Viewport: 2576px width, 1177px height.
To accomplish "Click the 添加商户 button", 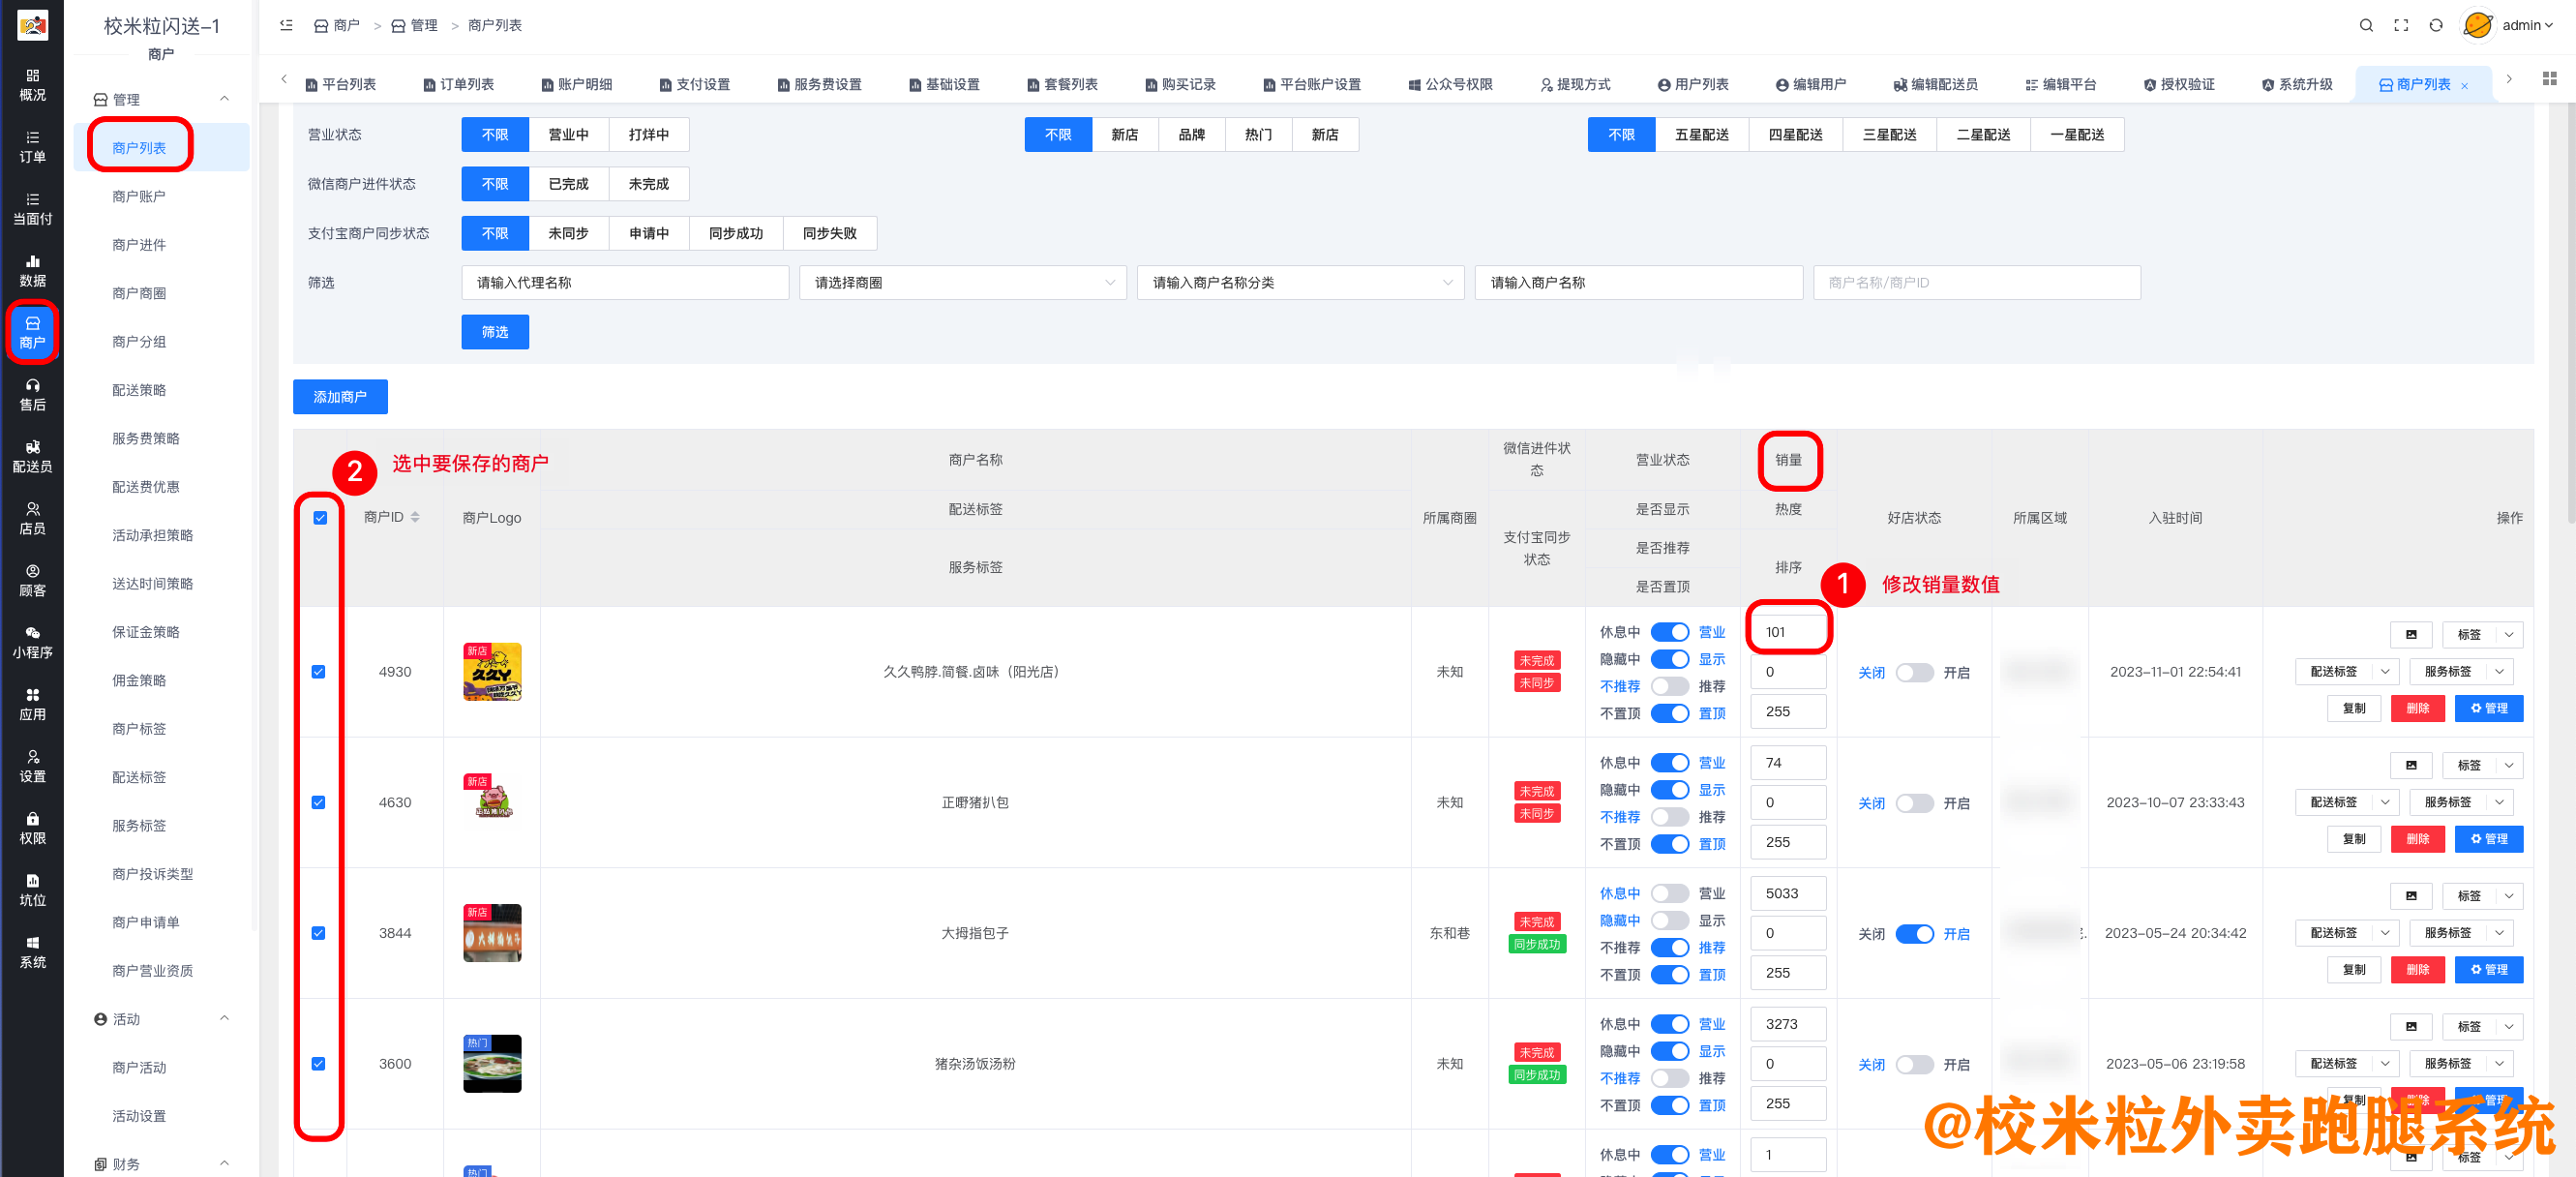I will coord(340,396).
